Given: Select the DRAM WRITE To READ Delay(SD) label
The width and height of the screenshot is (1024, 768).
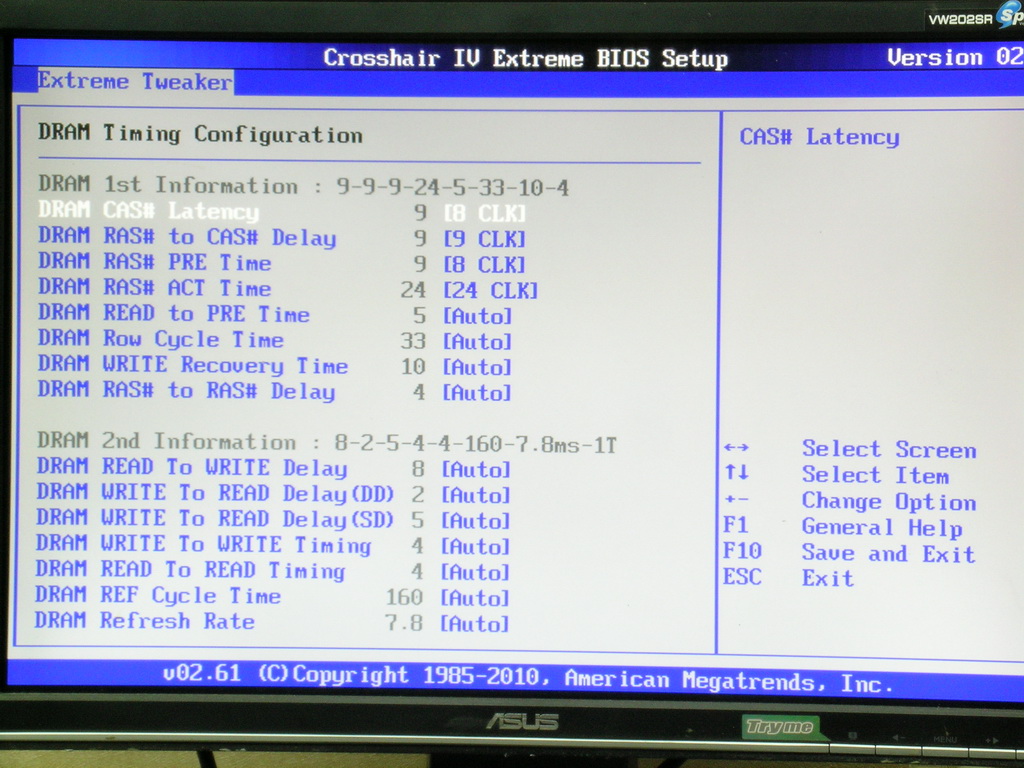Looking at the screenshot, I should click(x=216, y=519).
